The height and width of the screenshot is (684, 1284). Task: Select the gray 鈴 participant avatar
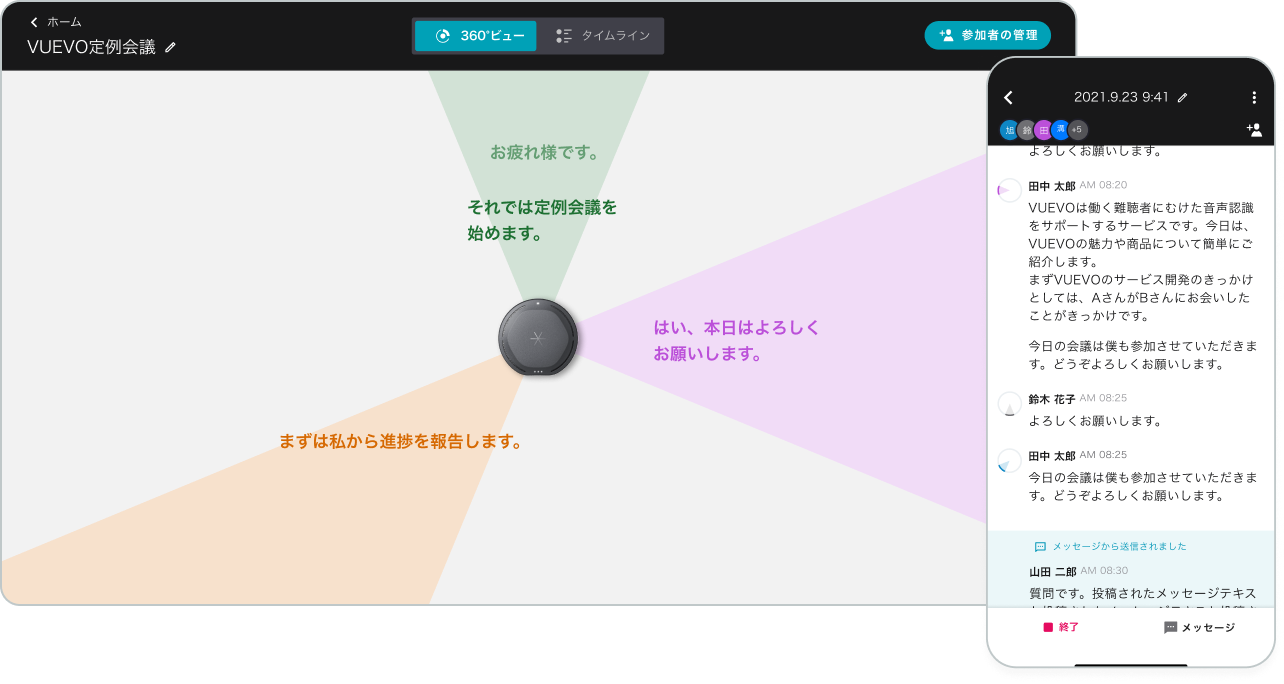1026,130
